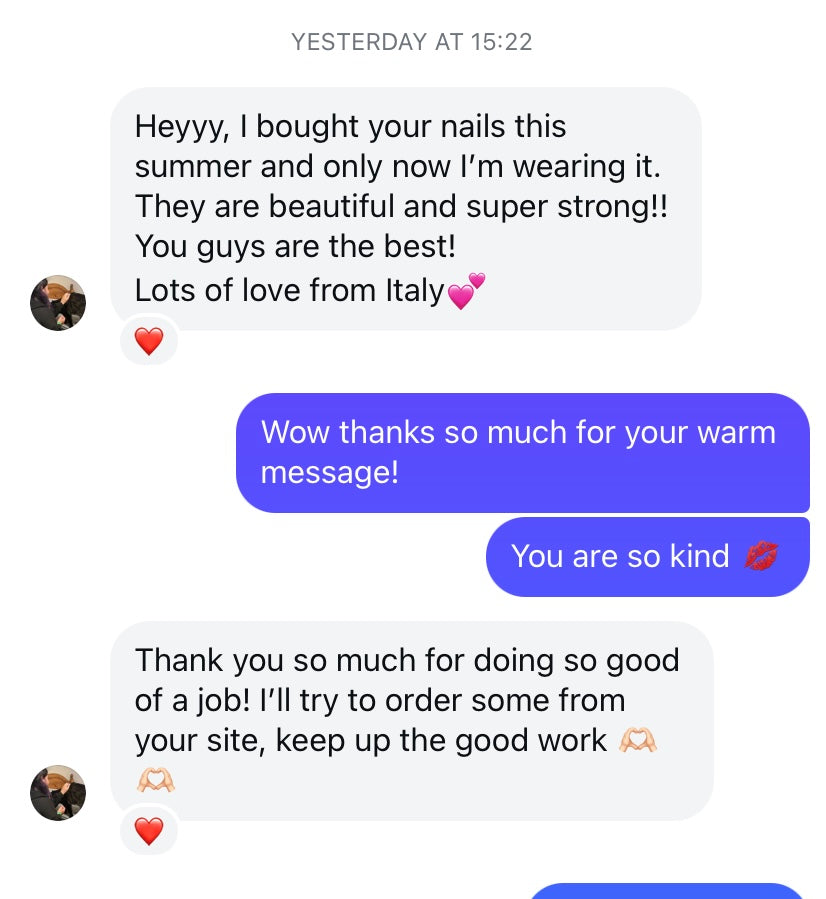Tap the heart reaction under second received message
Image resolution: width=826 pixels, height=899 pixels.
tap(148, 831)
